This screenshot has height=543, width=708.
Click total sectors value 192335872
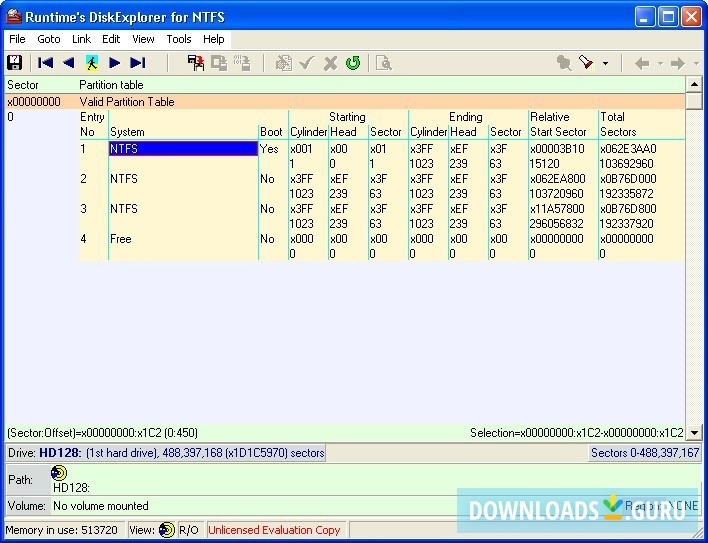tap(626, 194)
